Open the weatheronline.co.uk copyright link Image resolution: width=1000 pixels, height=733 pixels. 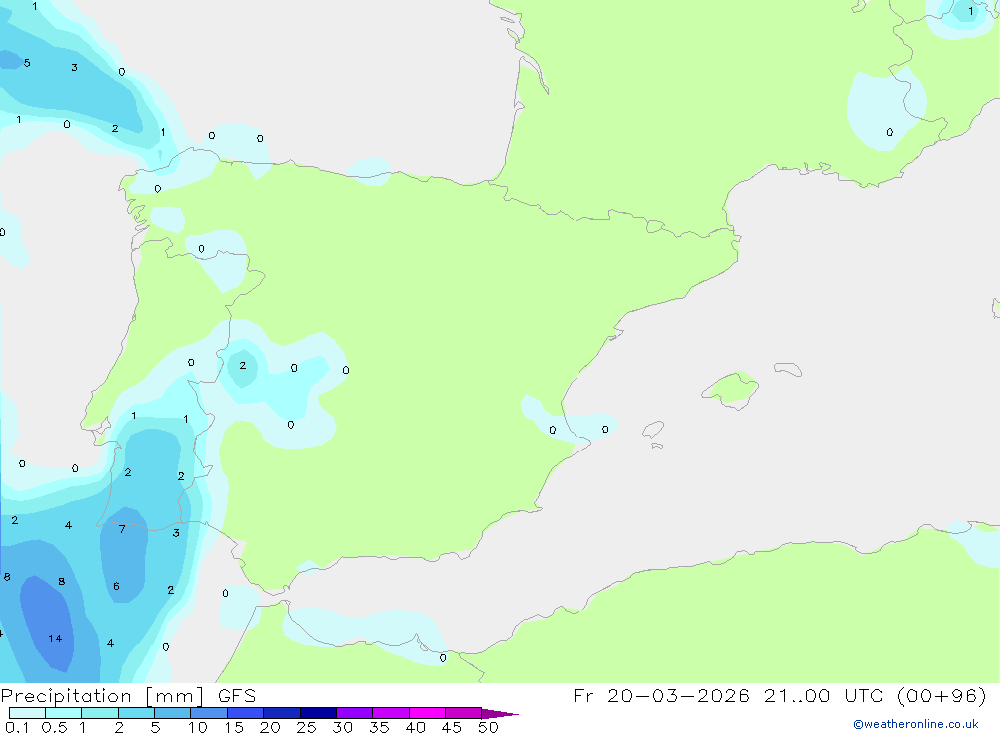pos(915,724)
